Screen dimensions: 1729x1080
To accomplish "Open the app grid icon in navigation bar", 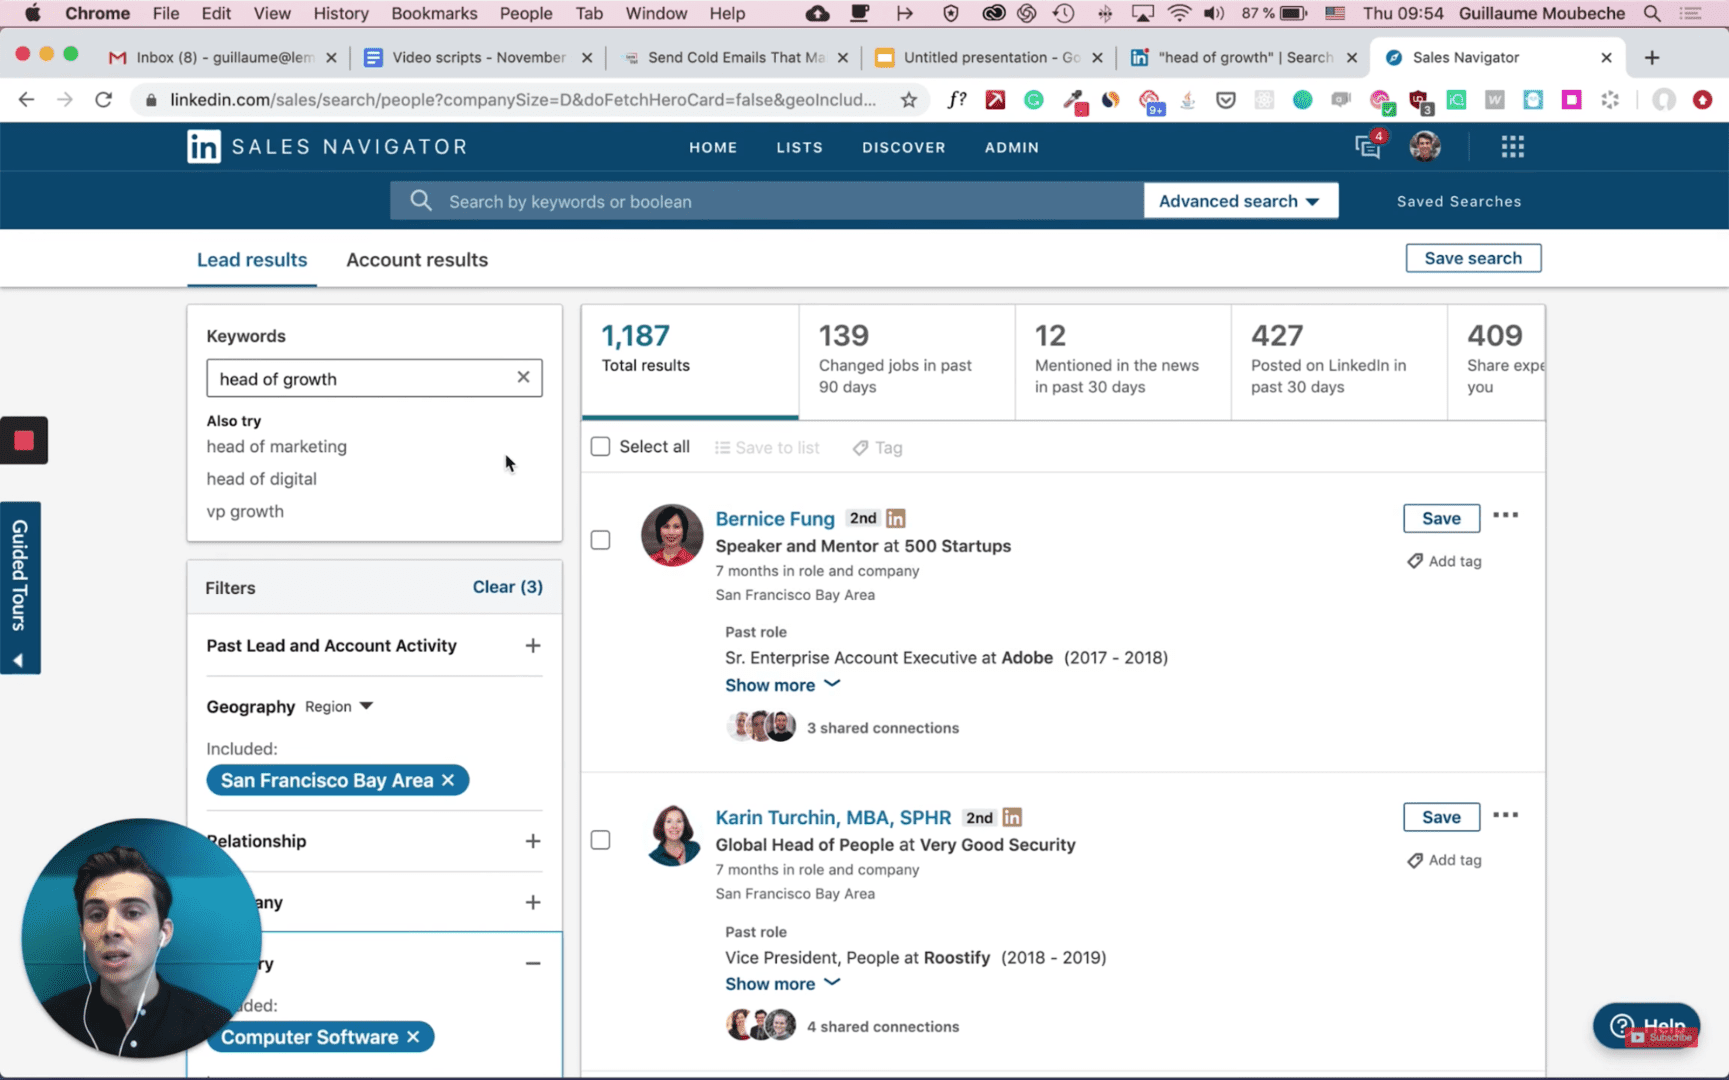I will tap(1512, 146).
